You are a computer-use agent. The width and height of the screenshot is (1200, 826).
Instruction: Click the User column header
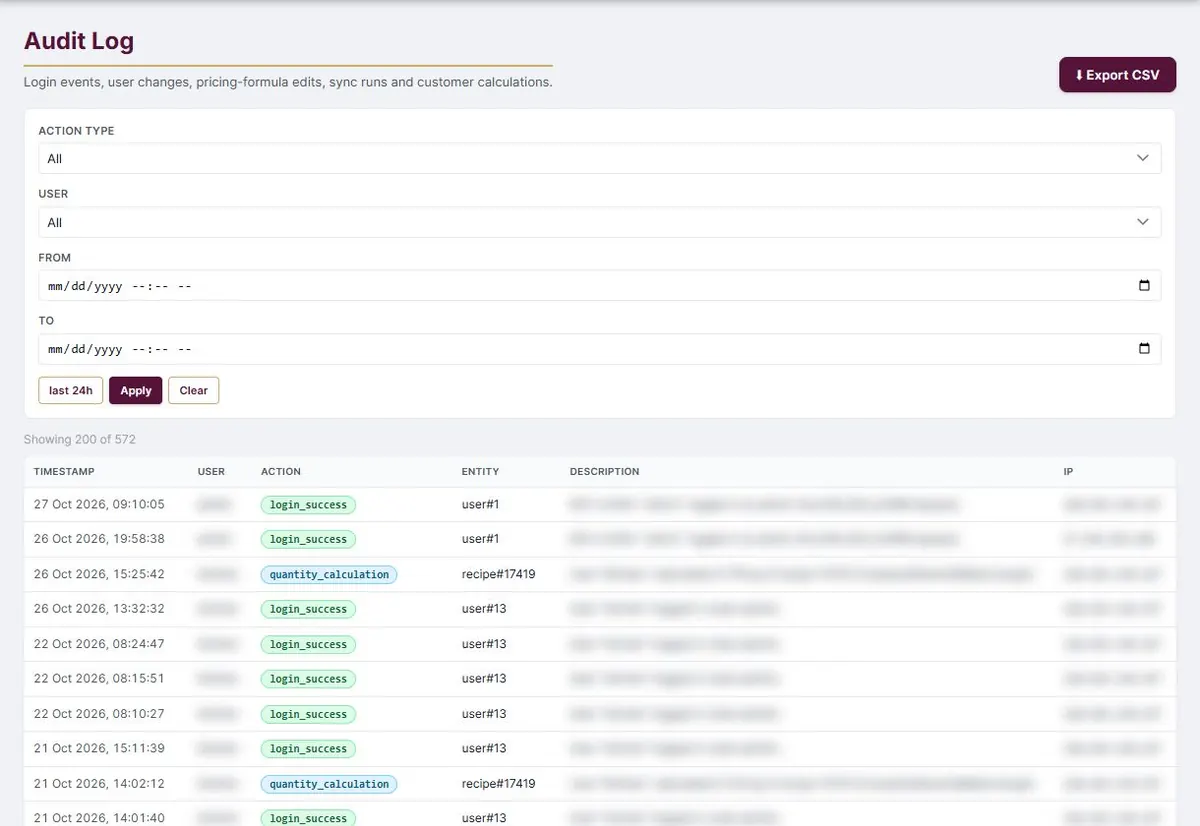tap(211, 471)
